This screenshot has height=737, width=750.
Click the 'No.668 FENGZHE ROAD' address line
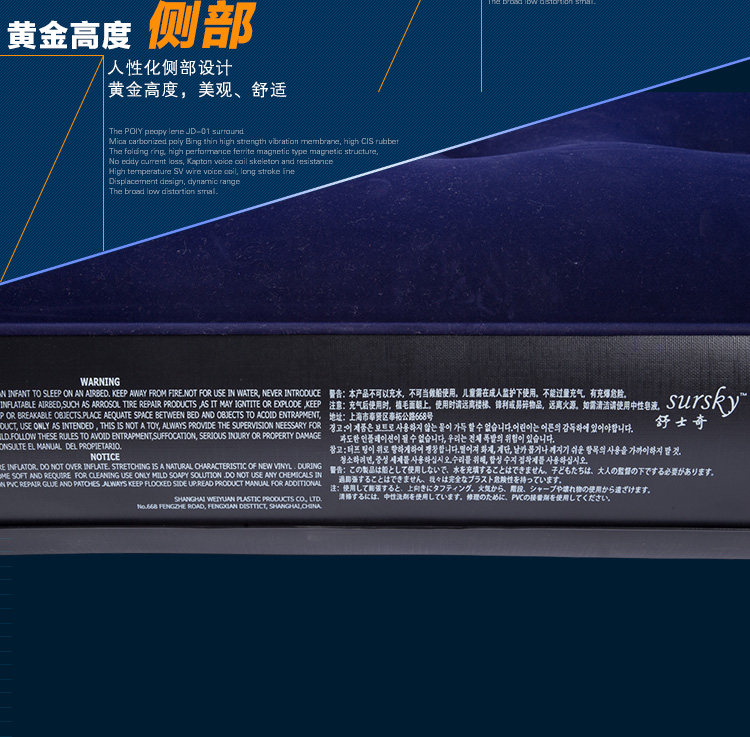point(229,506)
